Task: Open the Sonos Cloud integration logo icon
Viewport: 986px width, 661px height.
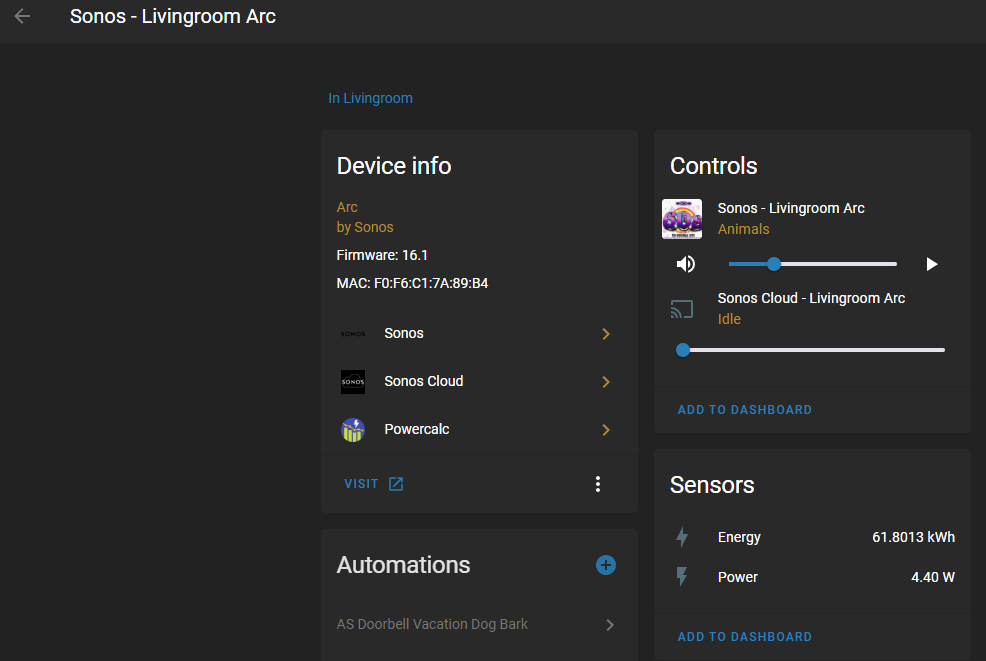Action: (352, 381)
